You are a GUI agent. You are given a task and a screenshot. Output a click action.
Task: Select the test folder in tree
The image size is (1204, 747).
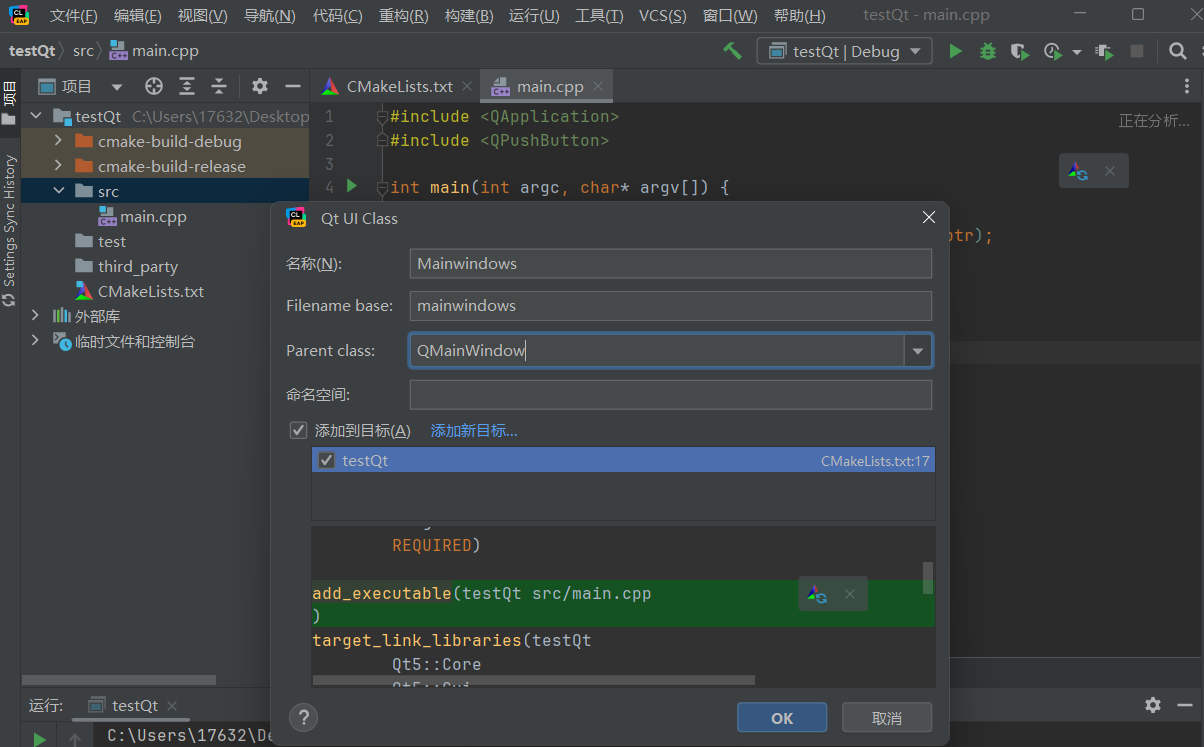[x=112, y=241]
